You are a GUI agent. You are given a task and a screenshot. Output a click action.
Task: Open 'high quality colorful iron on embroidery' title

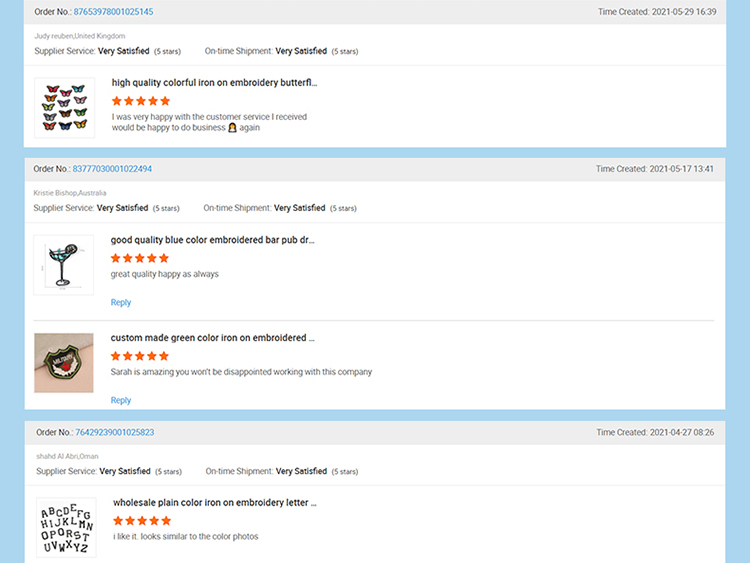(x=214, y=83)
